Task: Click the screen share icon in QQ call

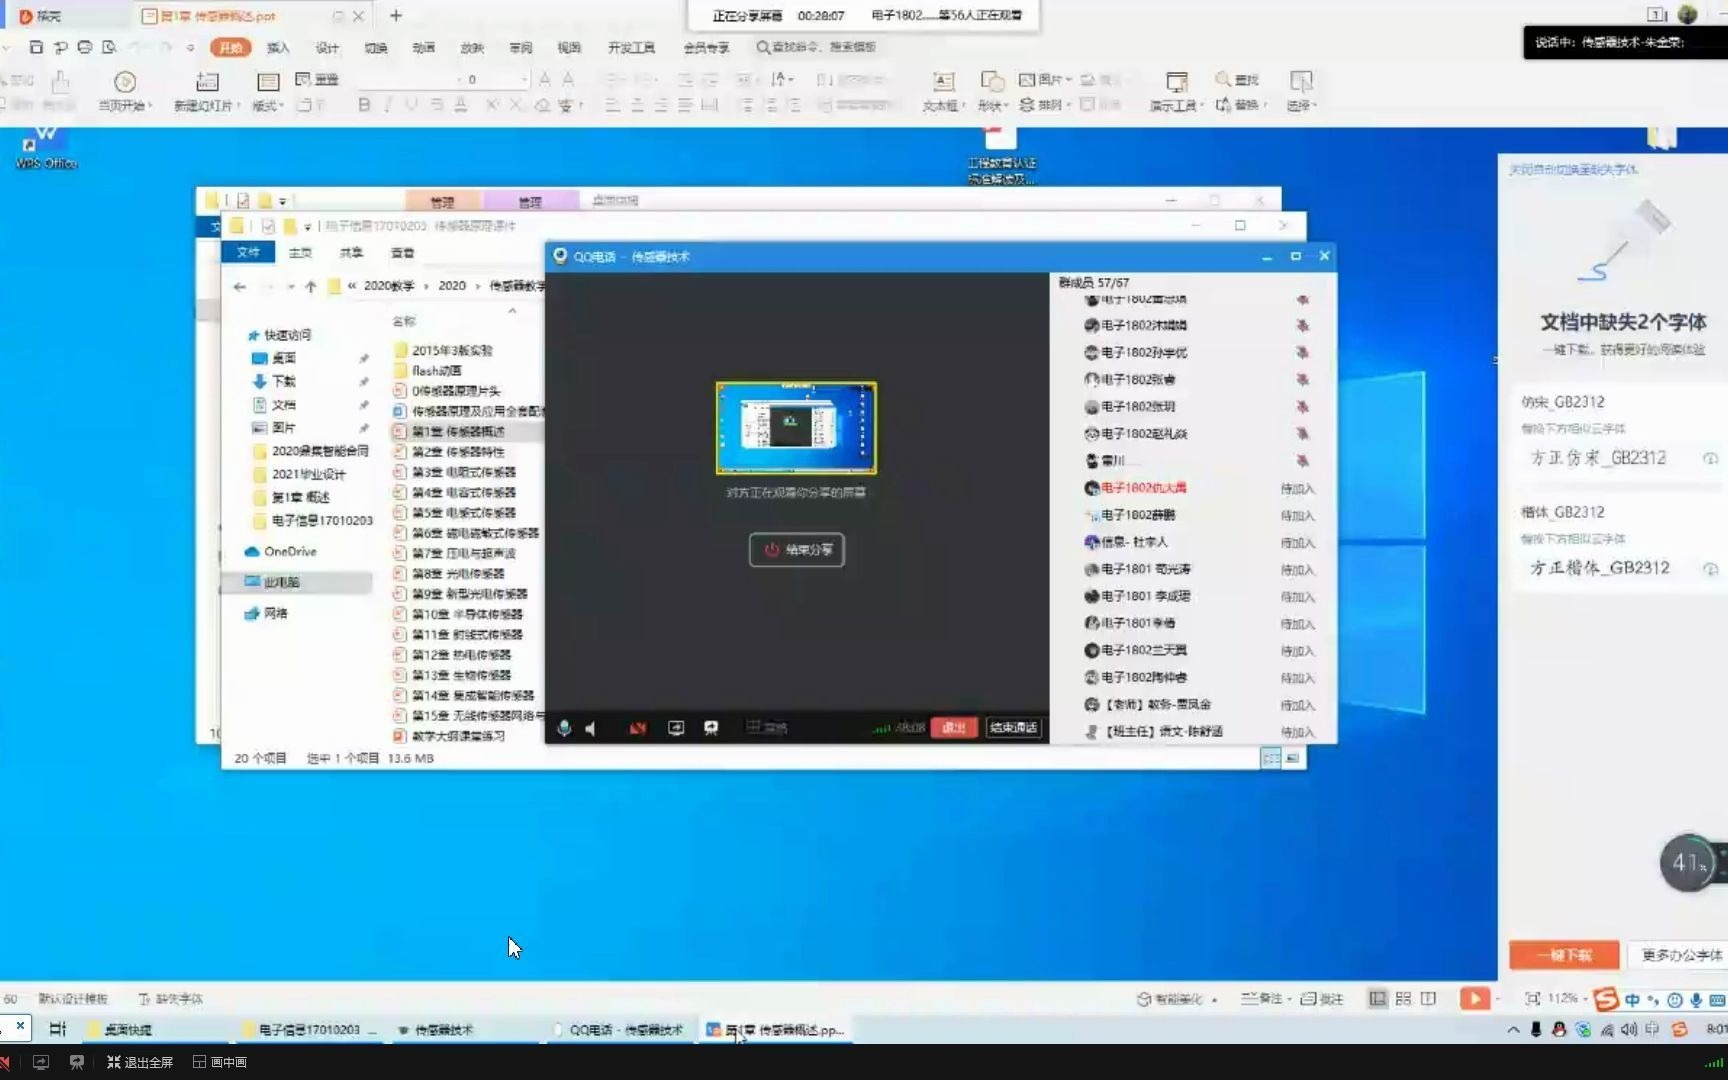Action: click(676, 728)
